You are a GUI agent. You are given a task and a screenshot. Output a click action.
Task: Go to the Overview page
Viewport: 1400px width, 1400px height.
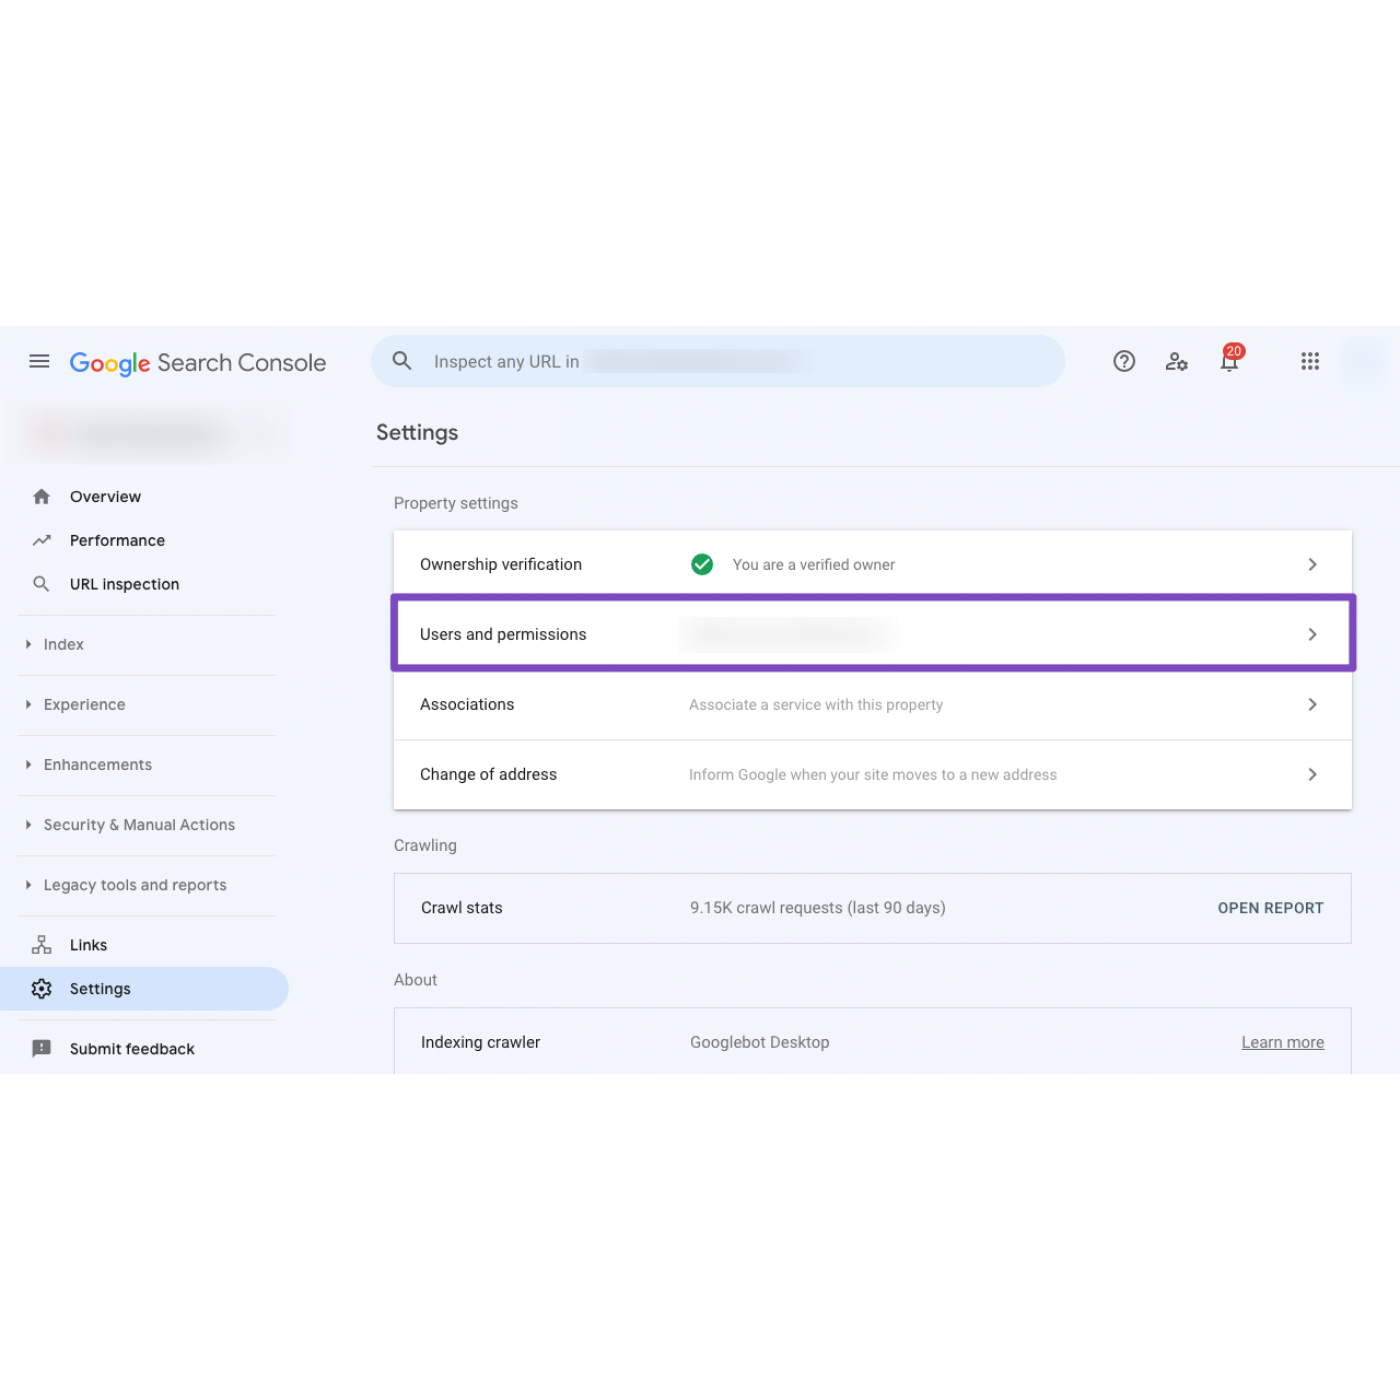pos(105,497)
